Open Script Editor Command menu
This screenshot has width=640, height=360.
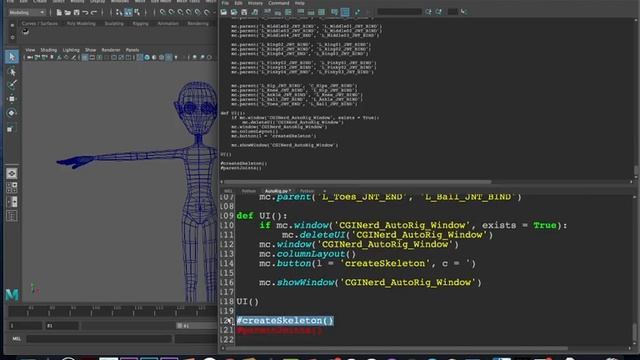pos(279,3)
